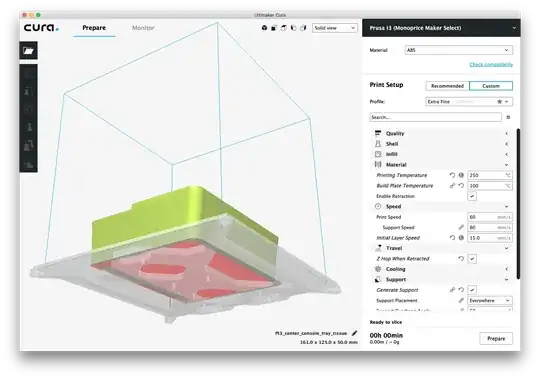Image resolution: width=540 pixels, height=379 pixels.
Task: Open the Solid view mode dropdown
Action: tap(334, 28)
